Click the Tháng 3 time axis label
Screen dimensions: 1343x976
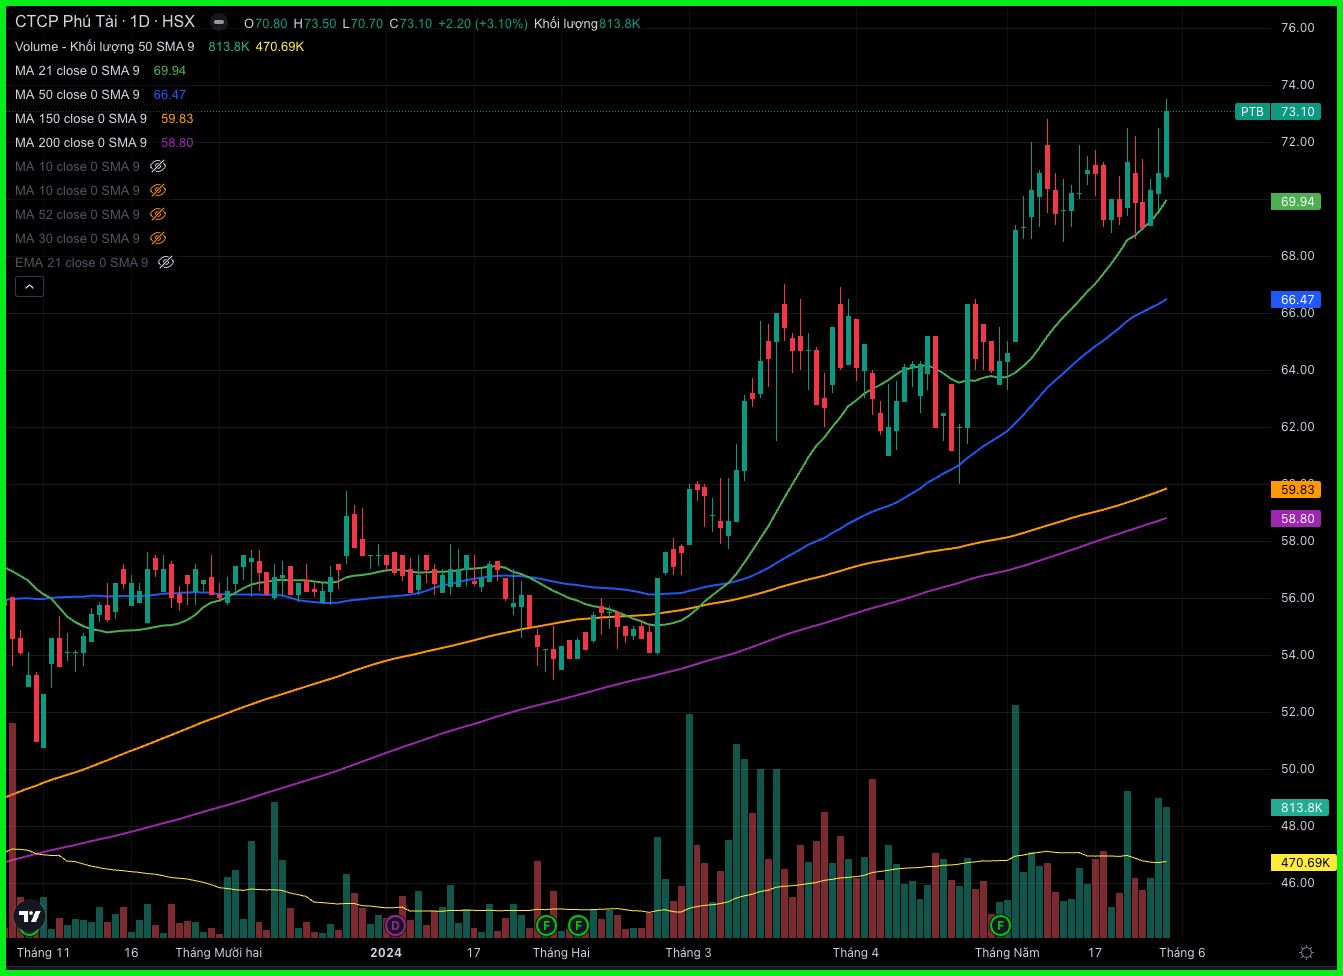pyautogui.click(x=688, y=953)
